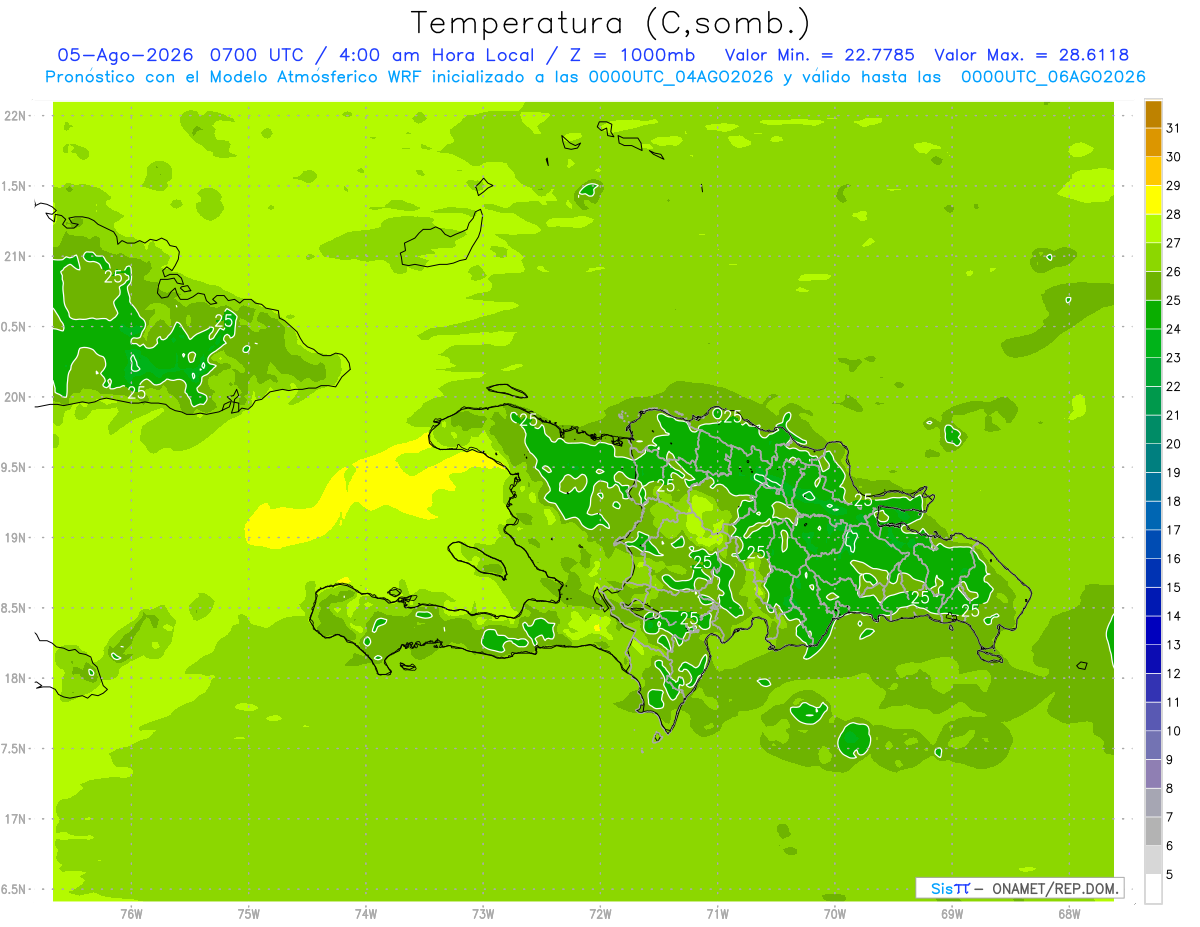
Task: Click the "68W" longitude label
Action: pos(1069,913)
